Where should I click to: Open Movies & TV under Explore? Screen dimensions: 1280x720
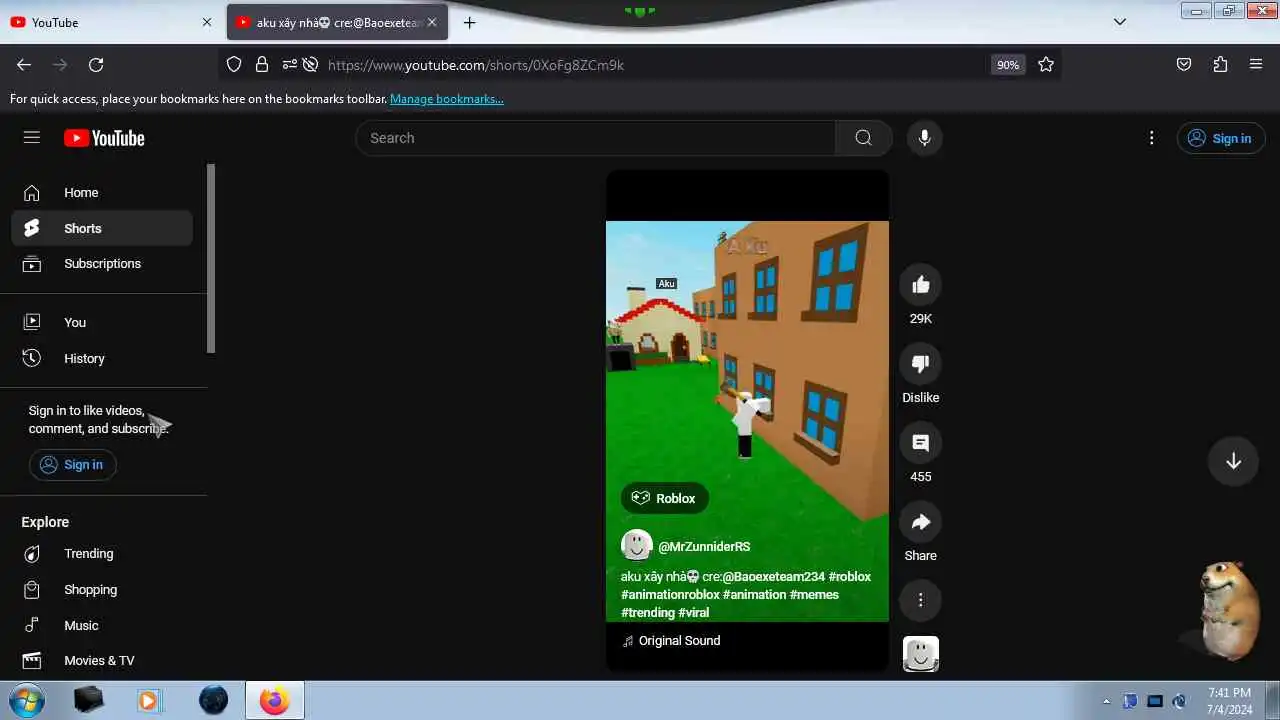[102, 661]
